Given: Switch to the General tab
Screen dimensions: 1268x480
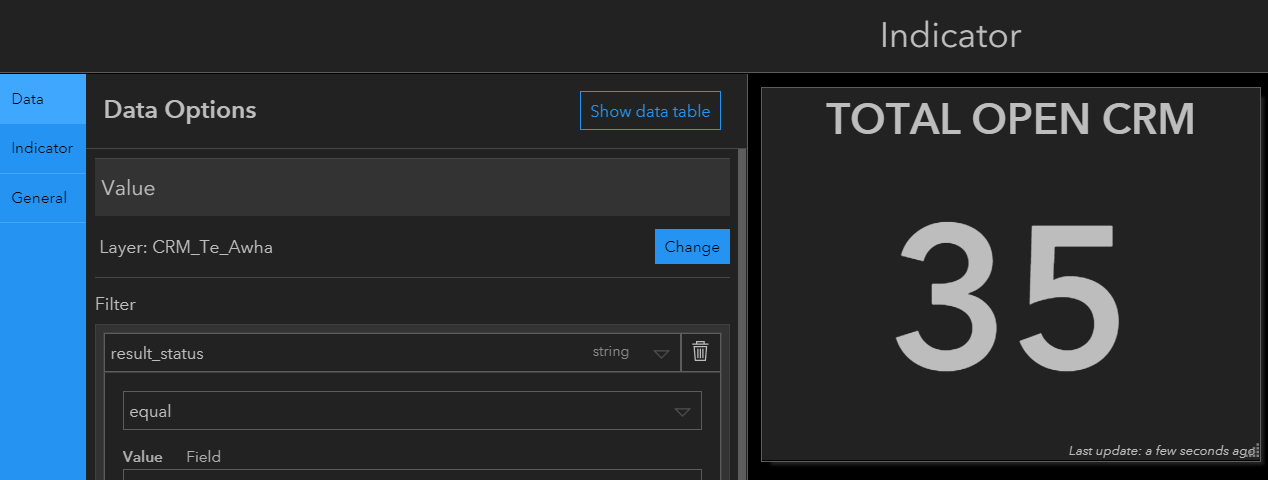Looking at the screenshot, I should click(43, 198).
